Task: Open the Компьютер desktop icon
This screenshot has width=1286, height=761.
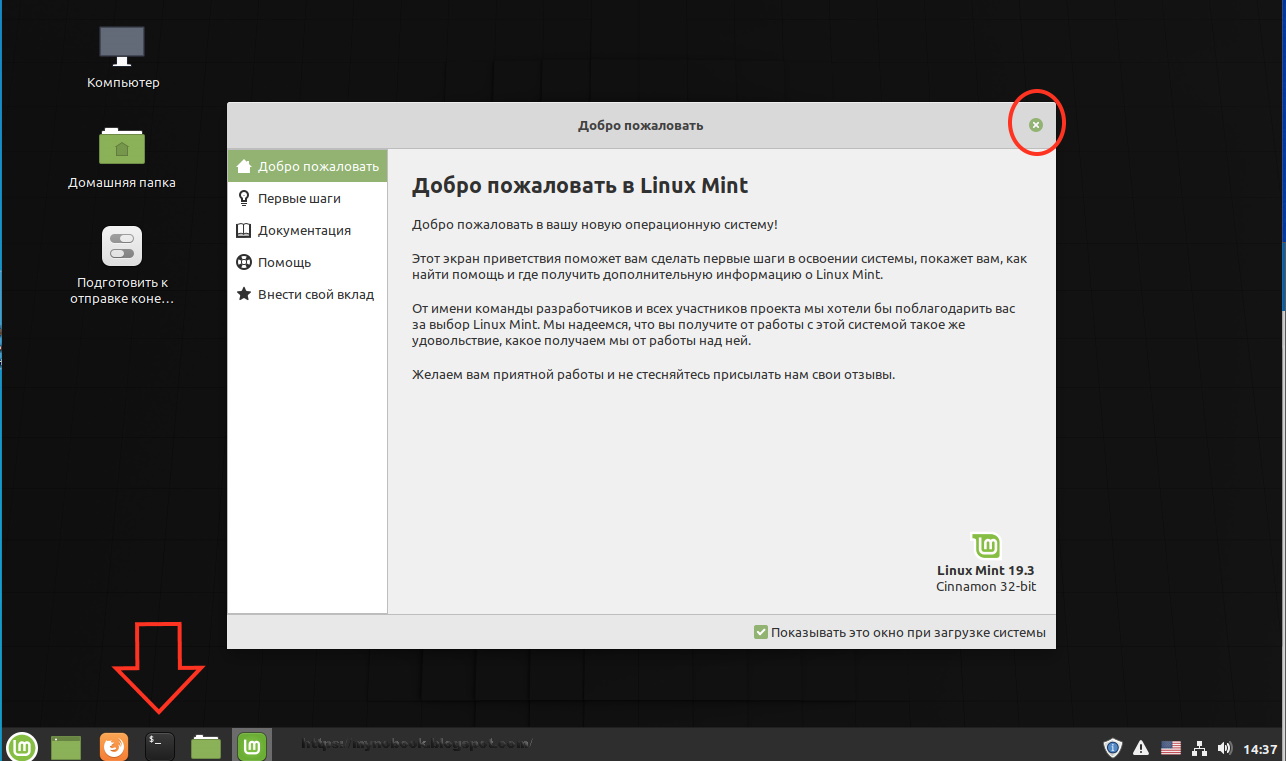Action: 122,57
